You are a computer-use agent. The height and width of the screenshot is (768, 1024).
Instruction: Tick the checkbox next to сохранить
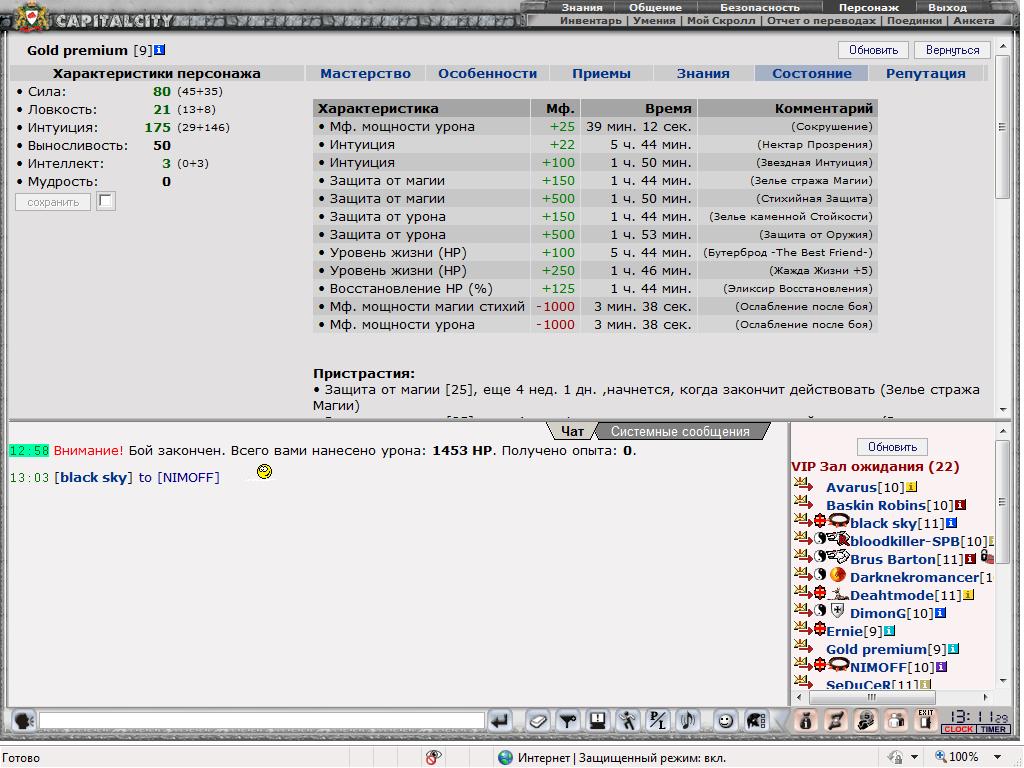pos(106,201)
